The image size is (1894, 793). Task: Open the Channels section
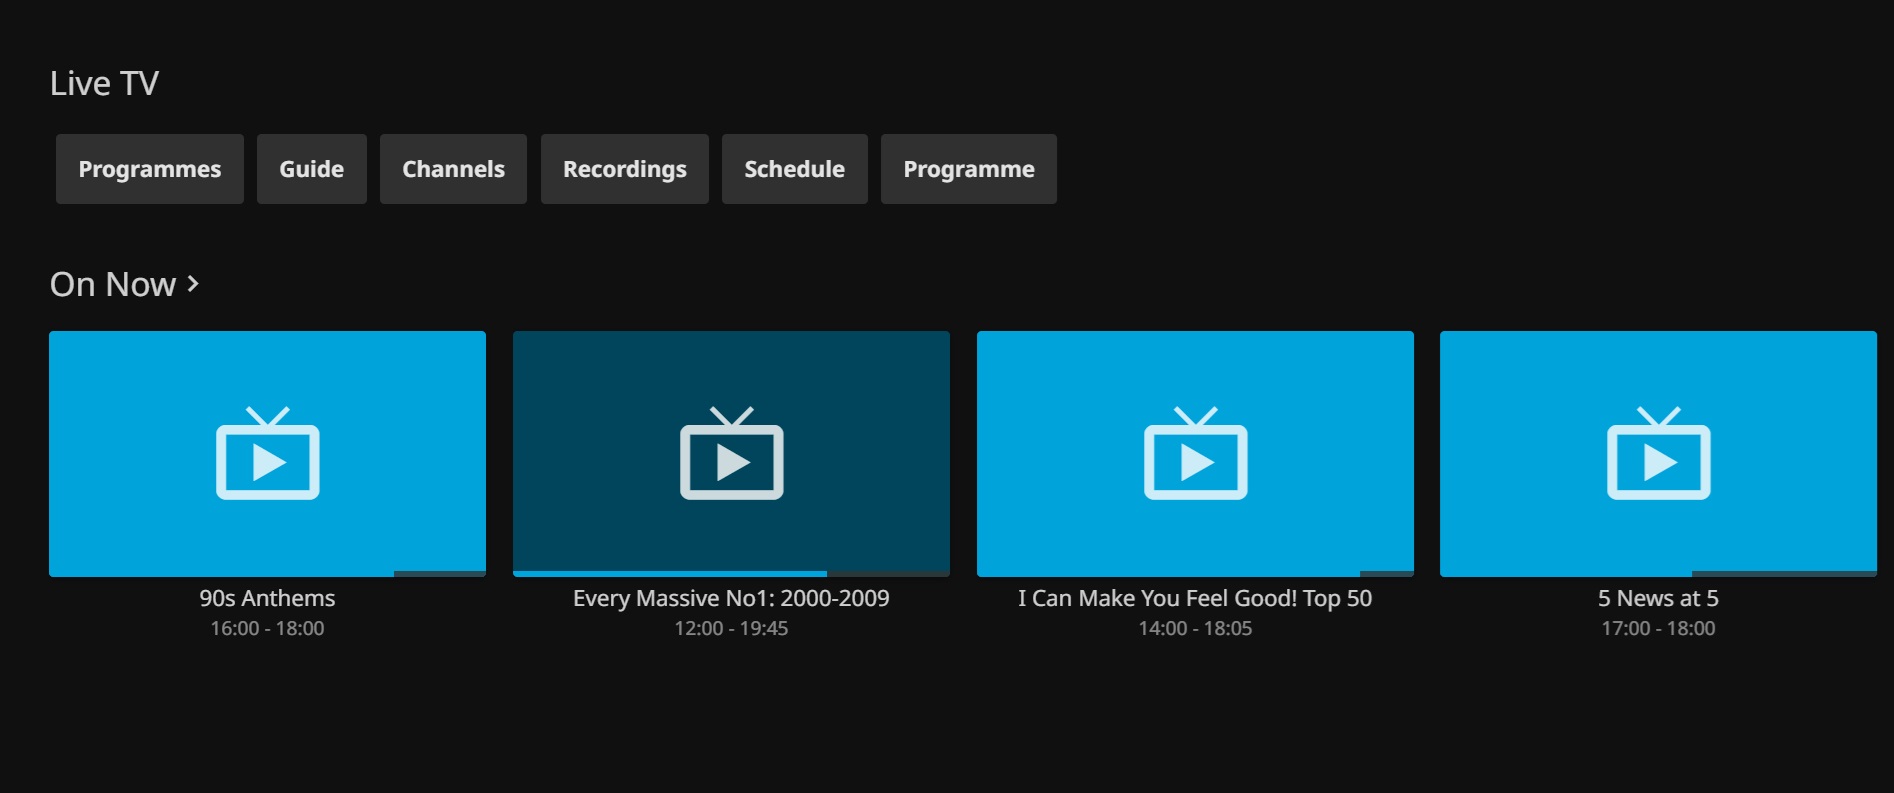click(x=453, y=169)
